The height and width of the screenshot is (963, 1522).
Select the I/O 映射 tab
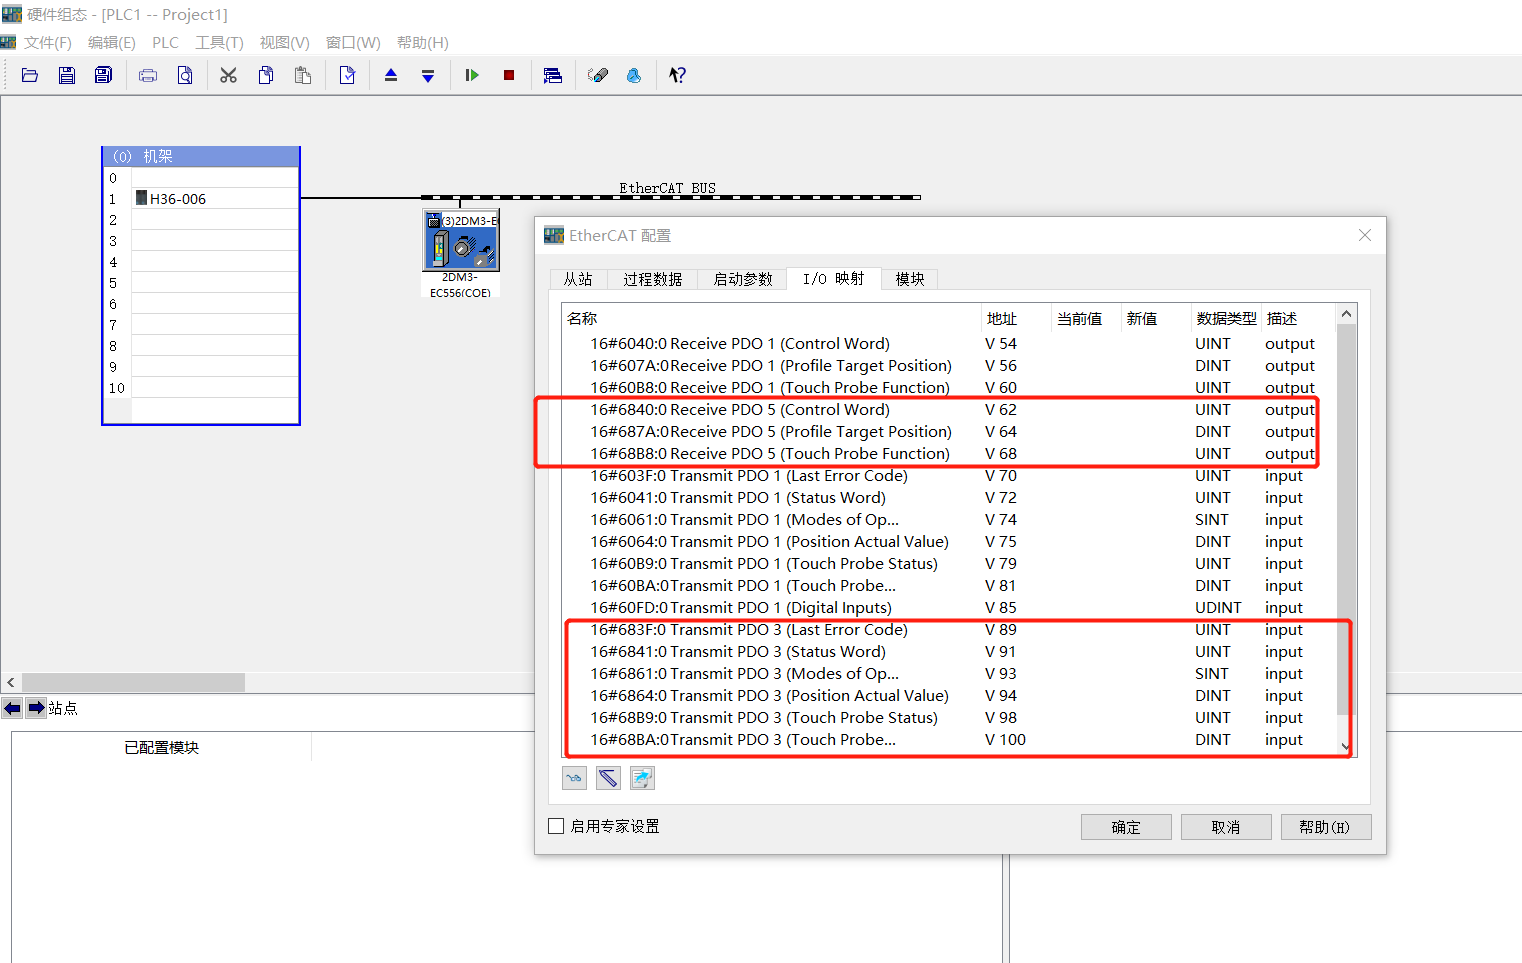(833, 279)
